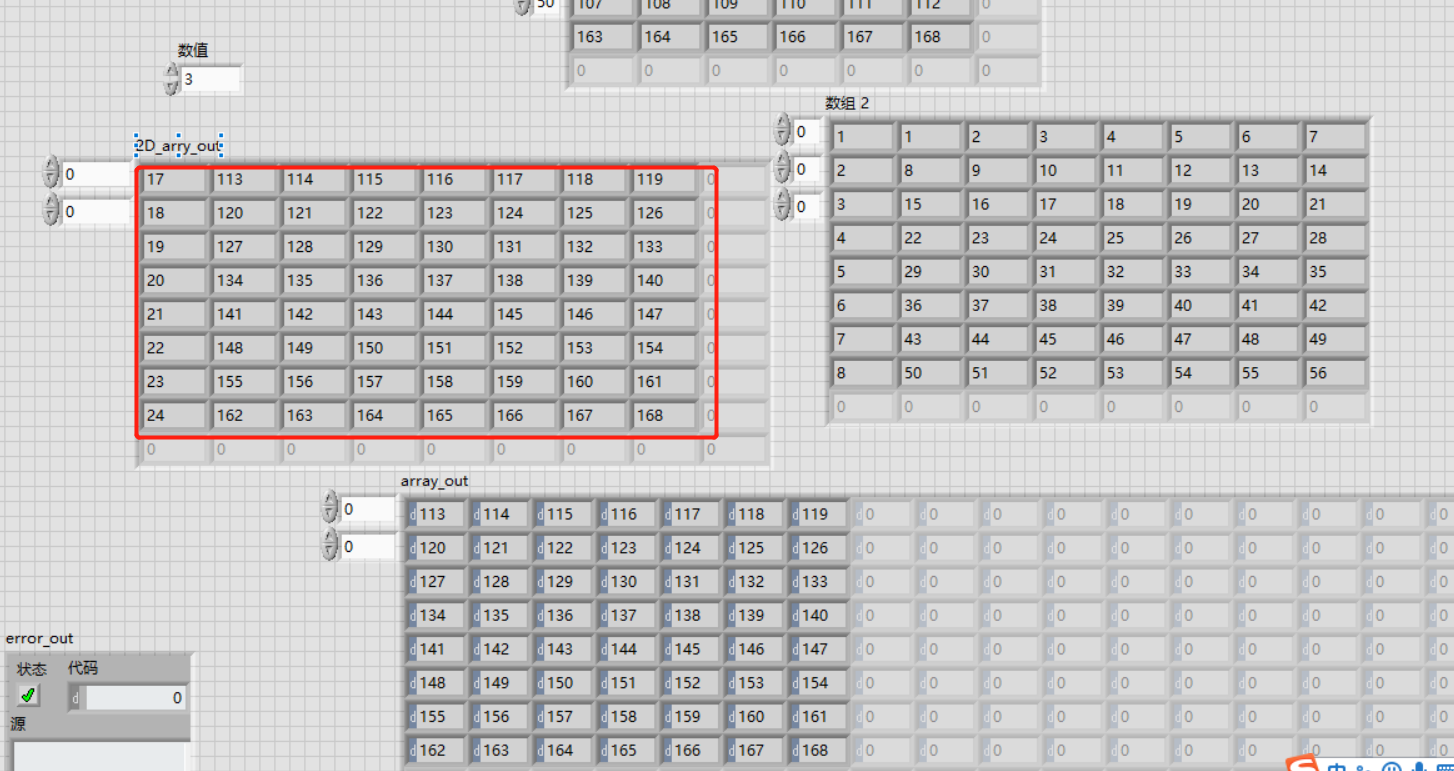Click cell 168 in 2D_arry_out
Image resolution: width=1454 pixels, height=771 pixels.
pyautogui.click(x=663, y=415)
